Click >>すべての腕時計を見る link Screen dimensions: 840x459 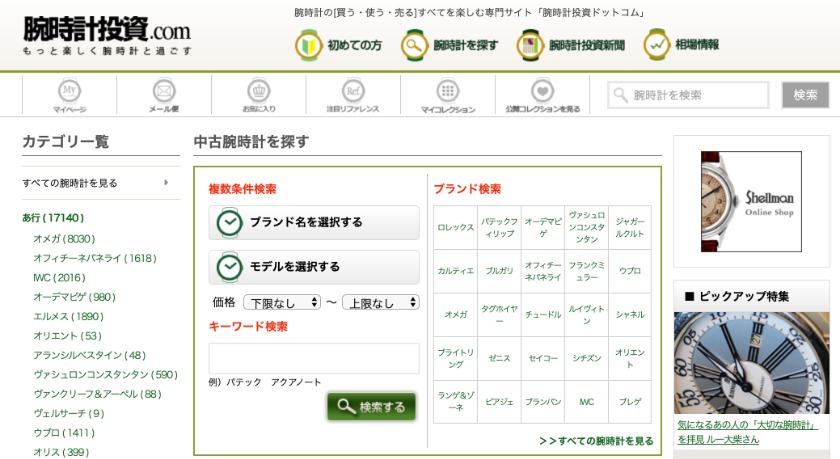pos(596,441)
